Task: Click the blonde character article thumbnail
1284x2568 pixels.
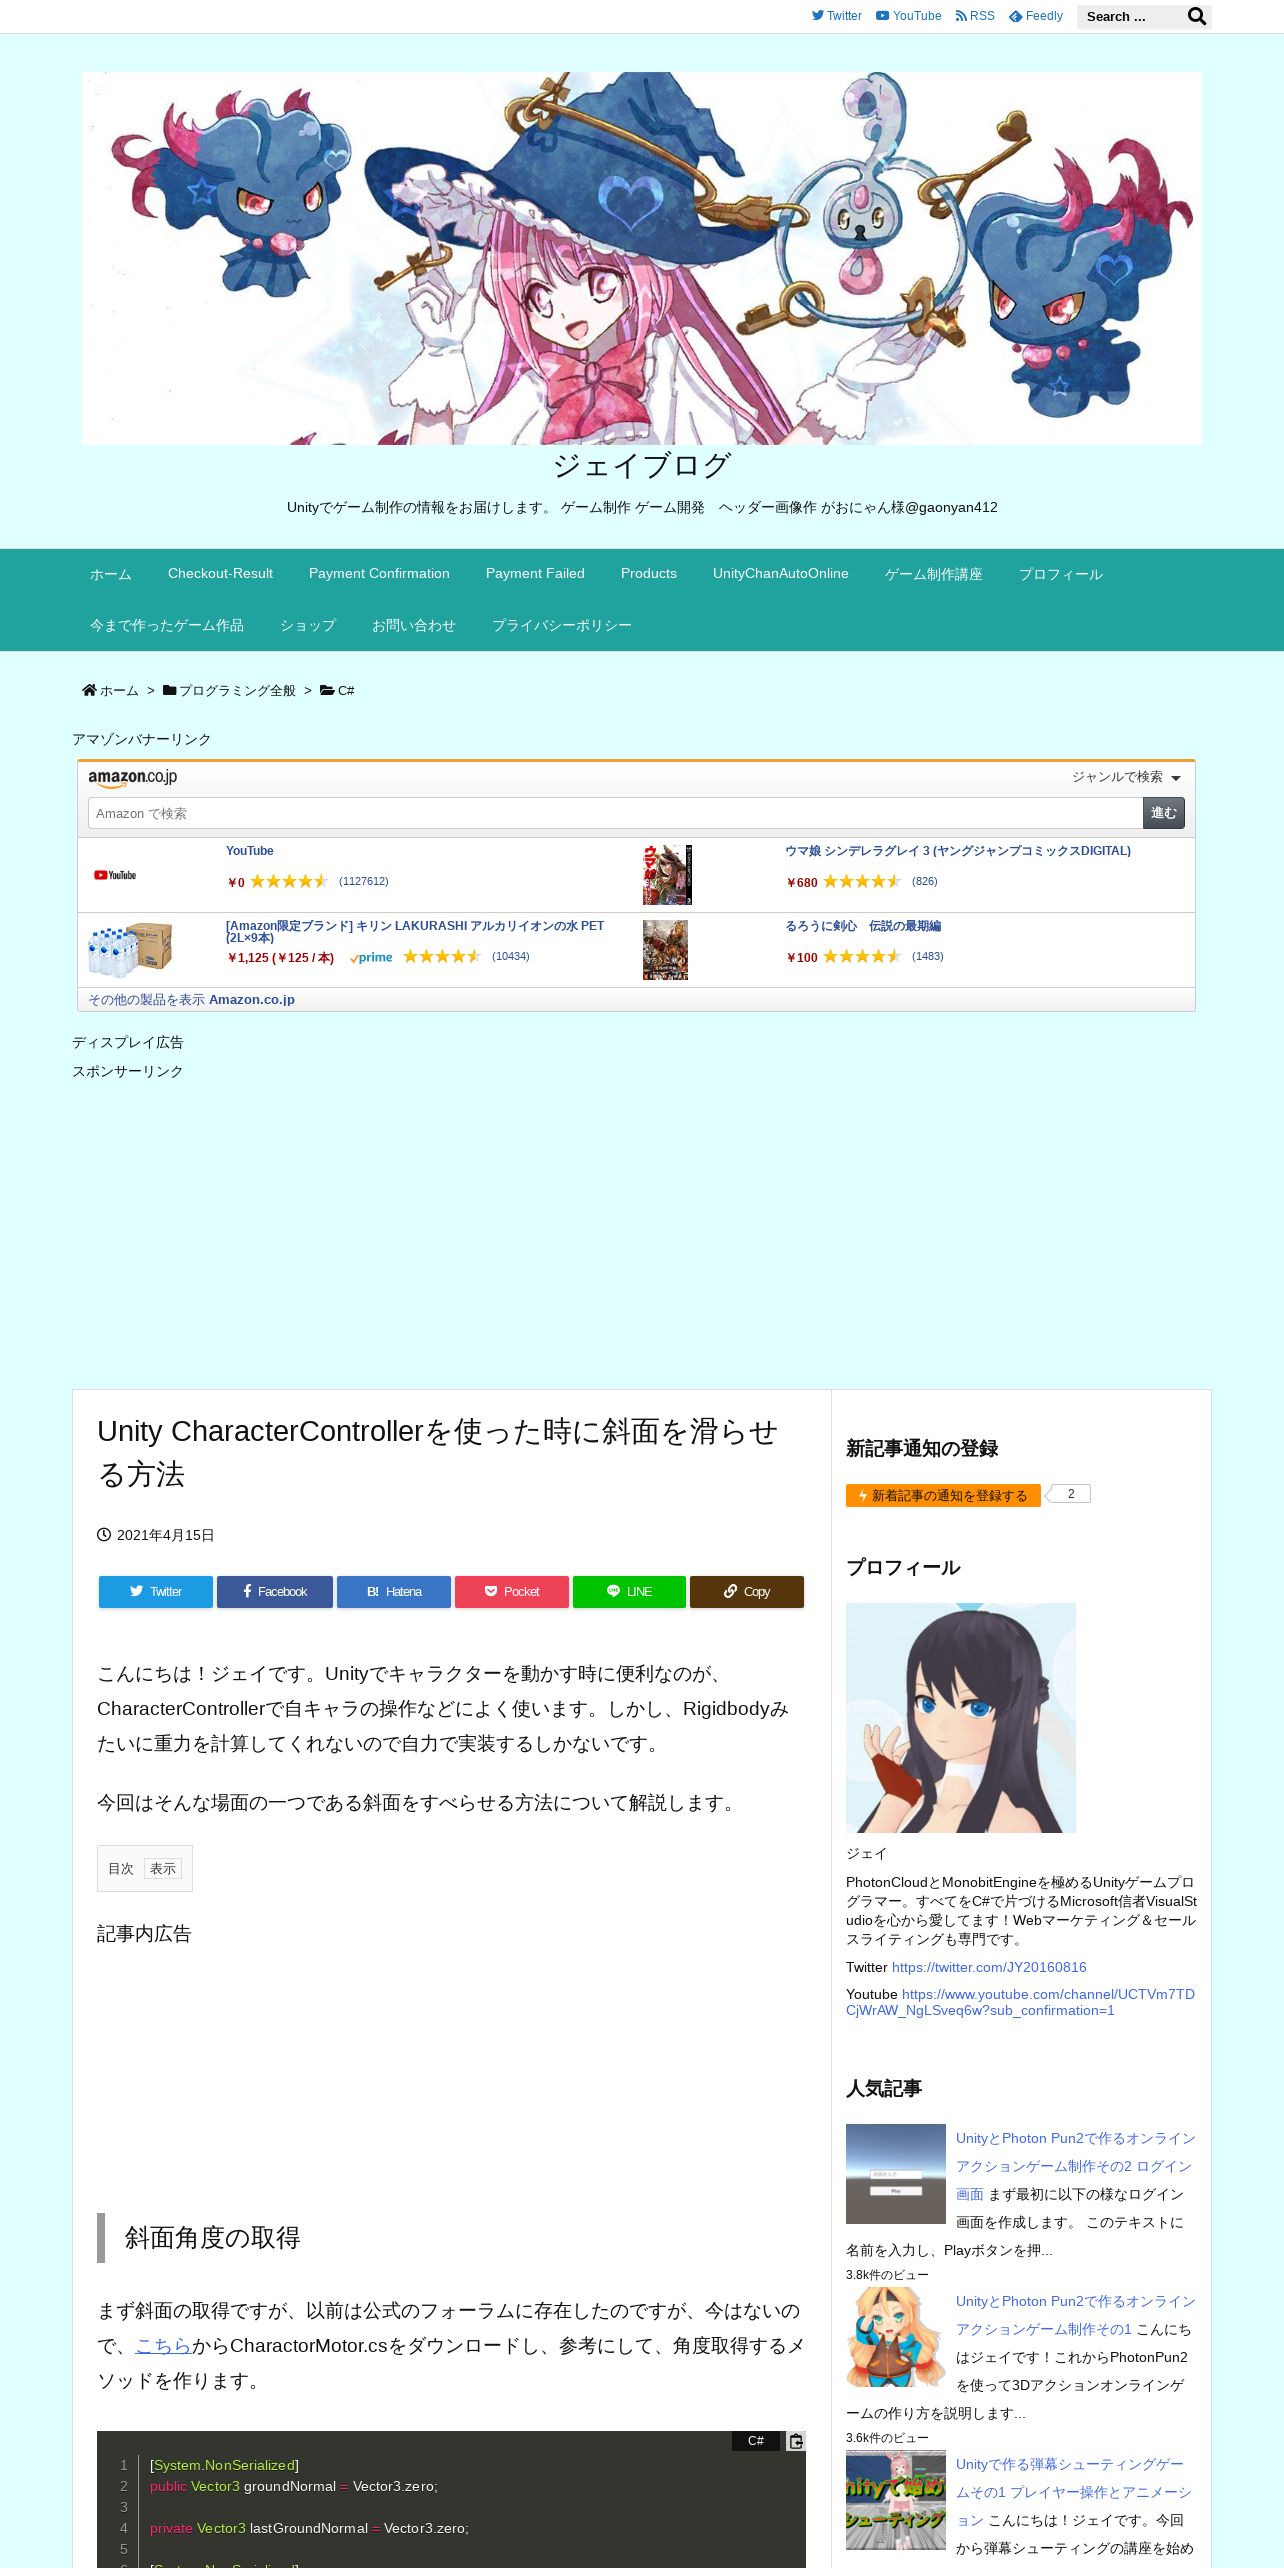Action: [x=896, y=2337]
